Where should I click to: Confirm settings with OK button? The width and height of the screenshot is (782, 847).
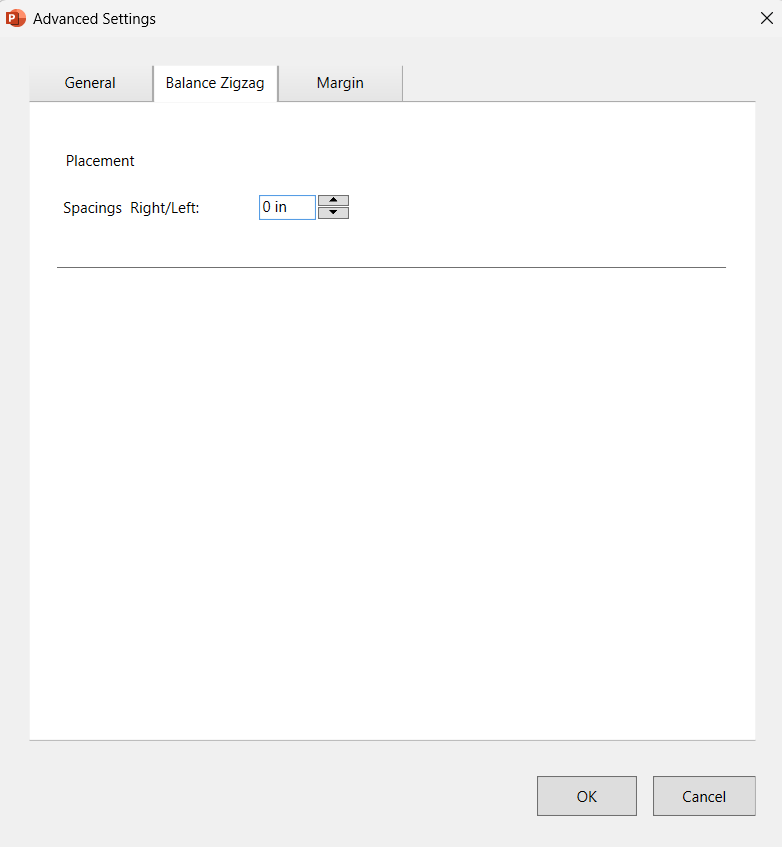pyautogui.click(x=586, y=796)
